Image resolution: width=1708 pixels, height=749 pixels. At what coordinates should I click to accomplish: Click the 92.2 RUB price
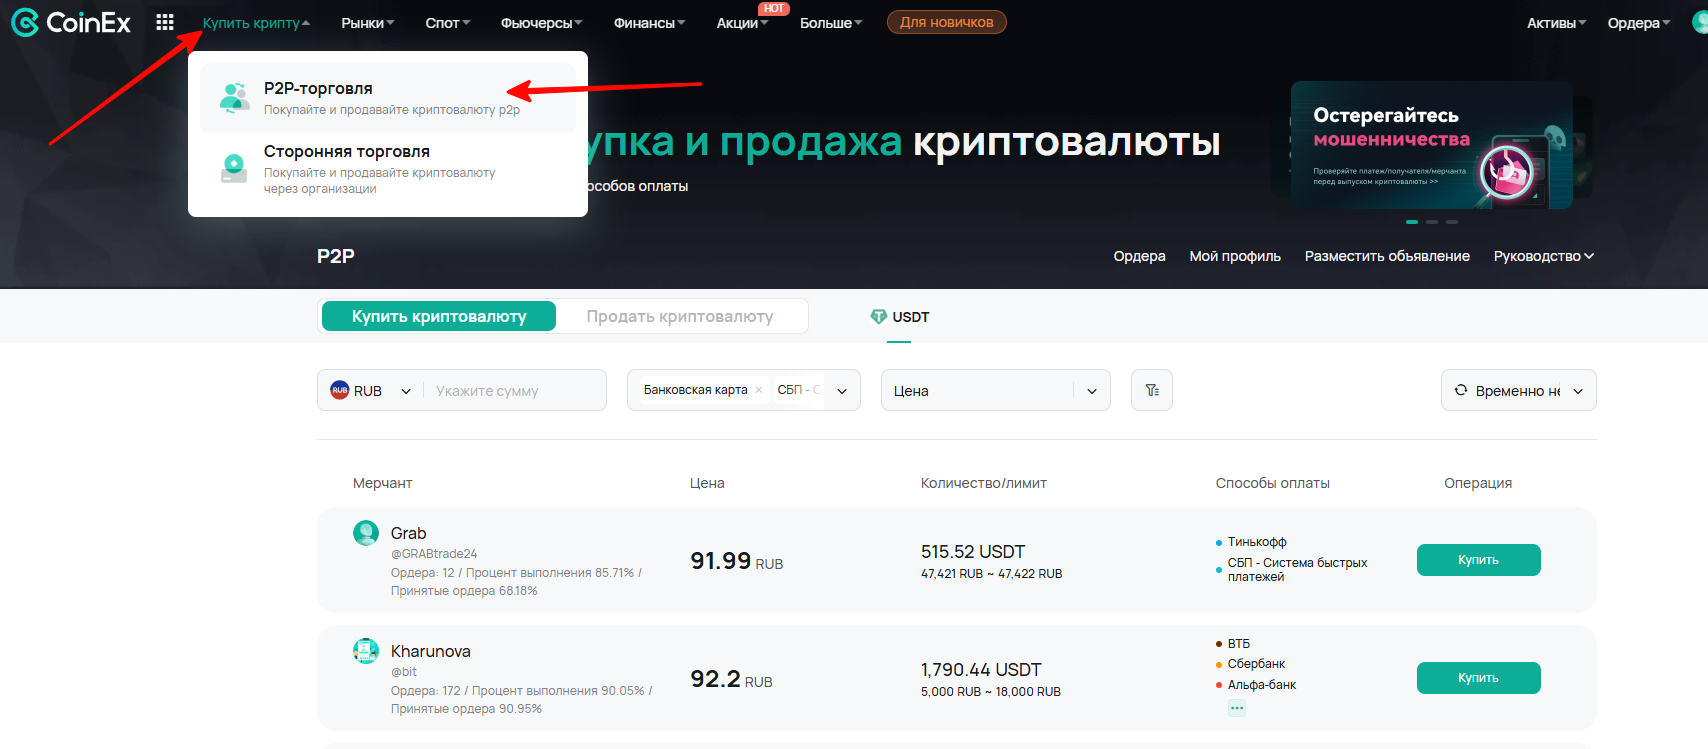point(731,679)
